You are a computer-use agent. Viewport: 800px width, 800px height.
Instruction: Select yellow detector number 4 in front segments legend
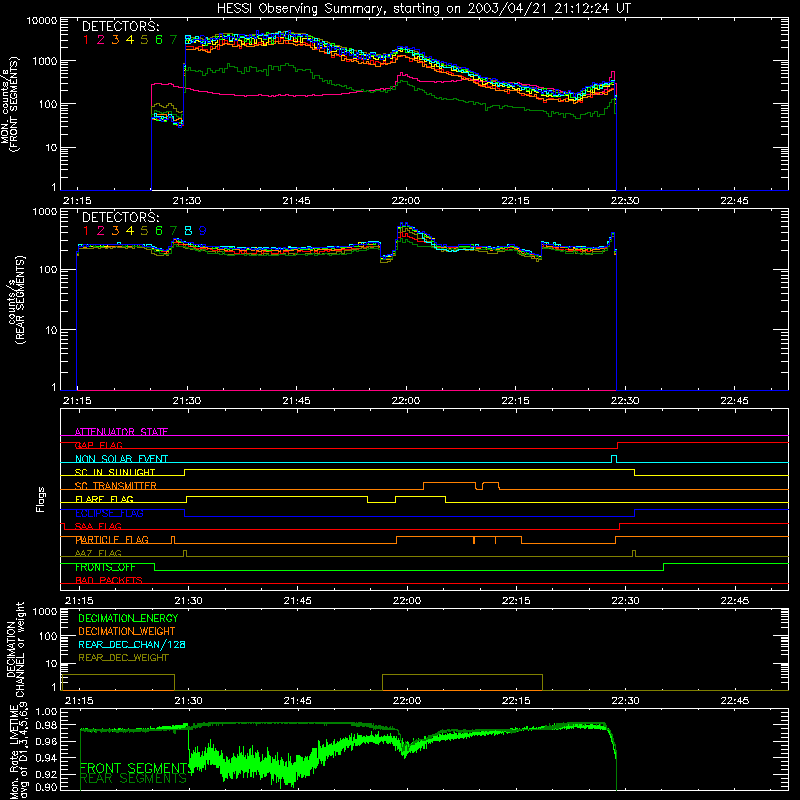(x=130, y=40)
